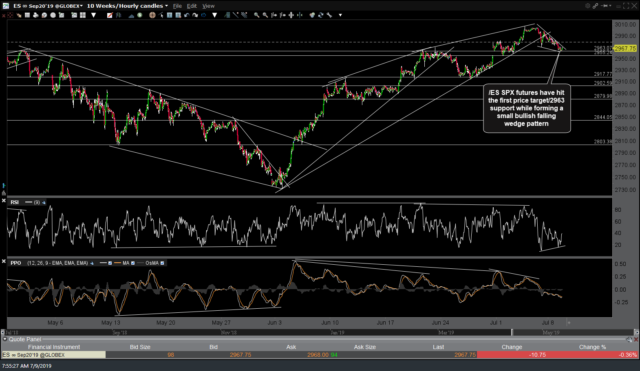The height and width of the screenshot is (371, 640).
Task: Click the teal data table icon
Action: tap(170, 15)
